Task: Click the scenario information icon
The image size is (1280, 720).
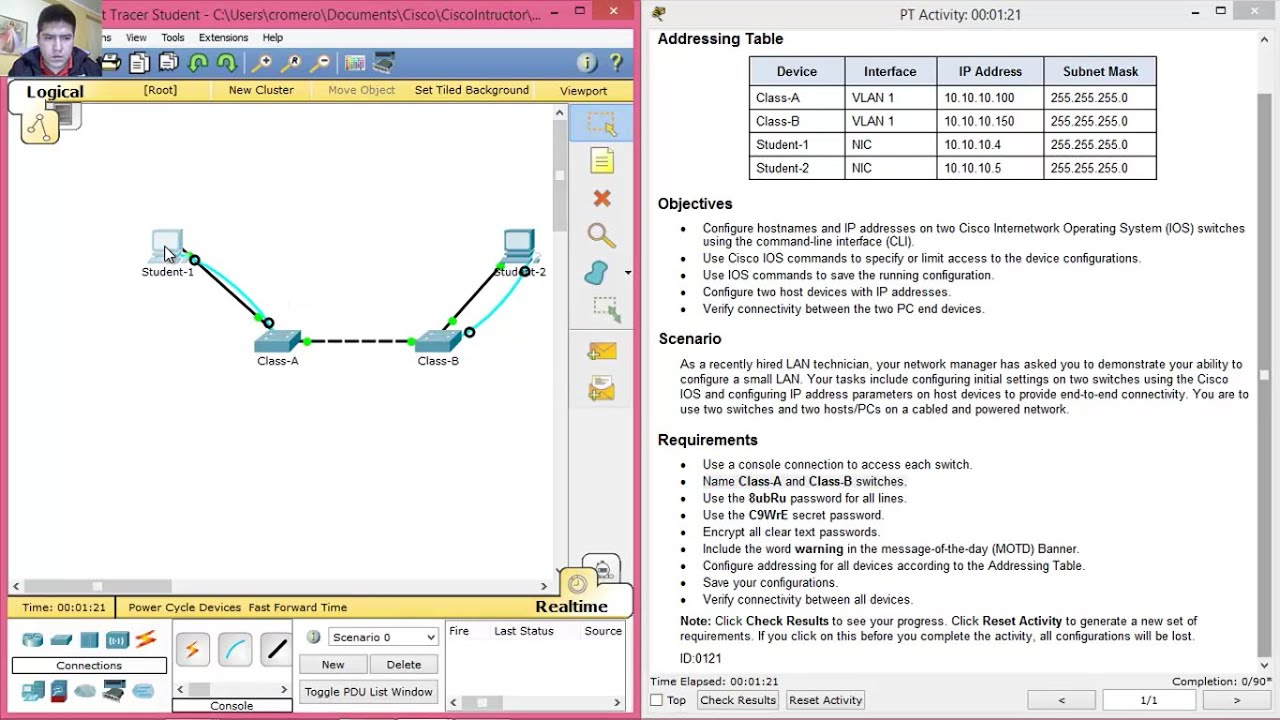Action: tap(313, 637)
